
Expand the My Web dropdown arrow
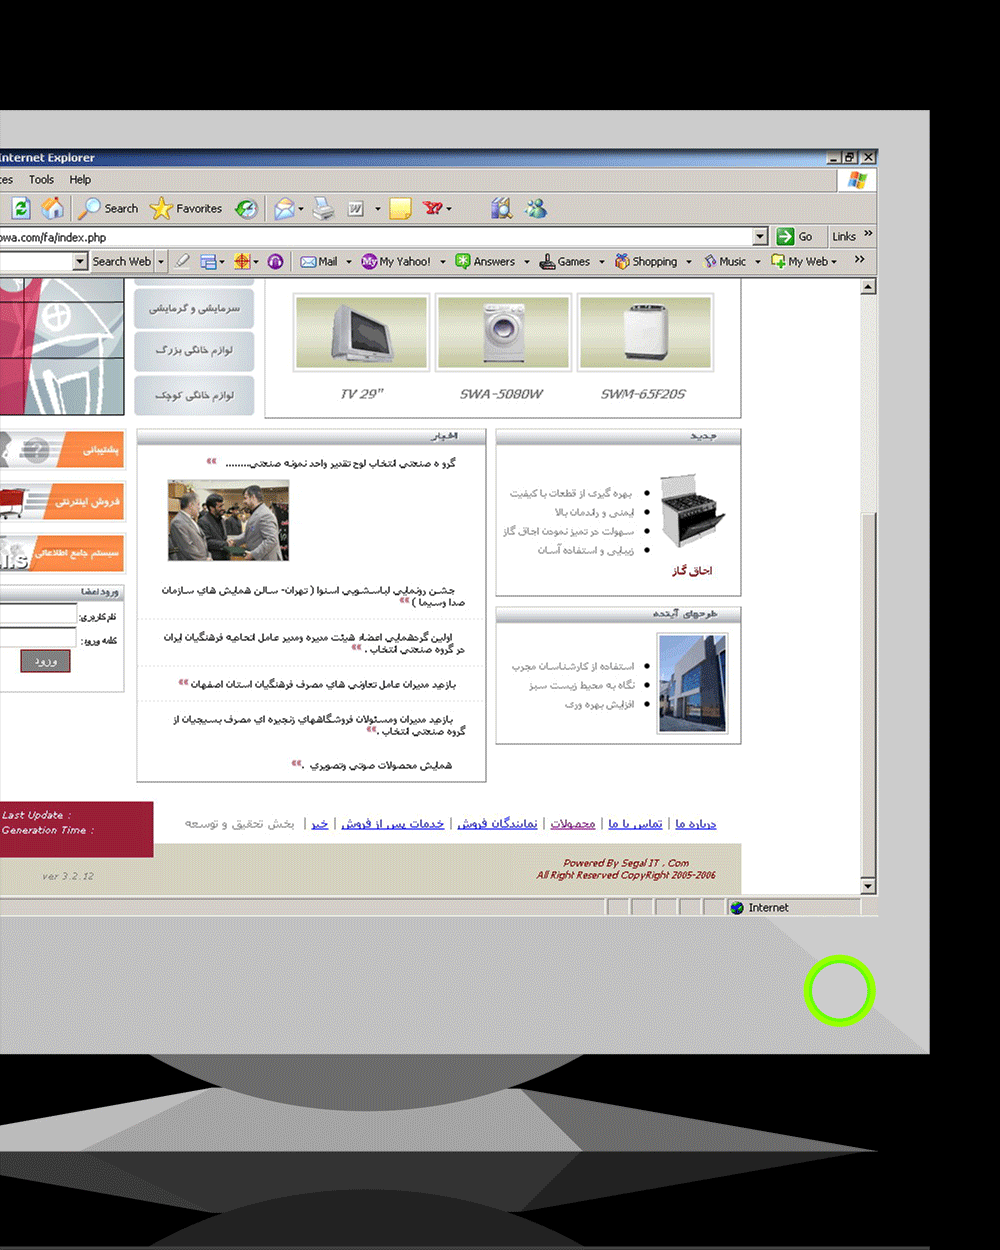(834, 262)
